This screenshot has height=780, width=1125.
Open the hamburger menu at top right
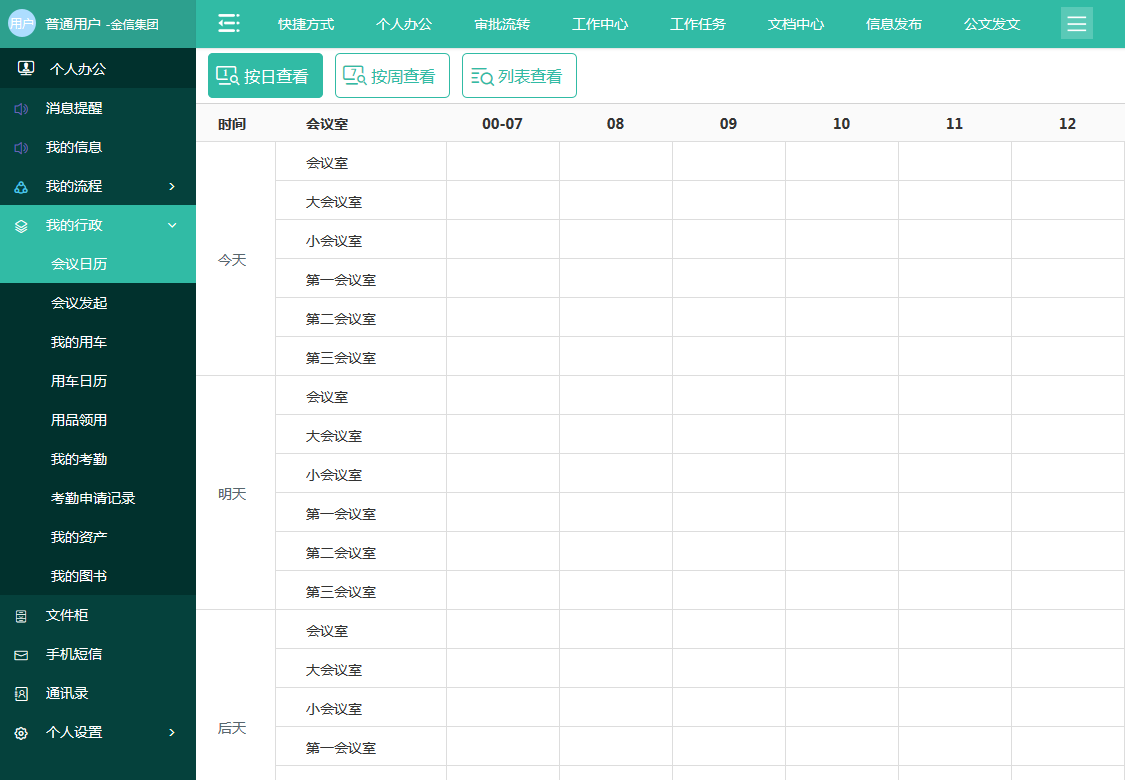pyautogui.click(x=1076, y=22)
